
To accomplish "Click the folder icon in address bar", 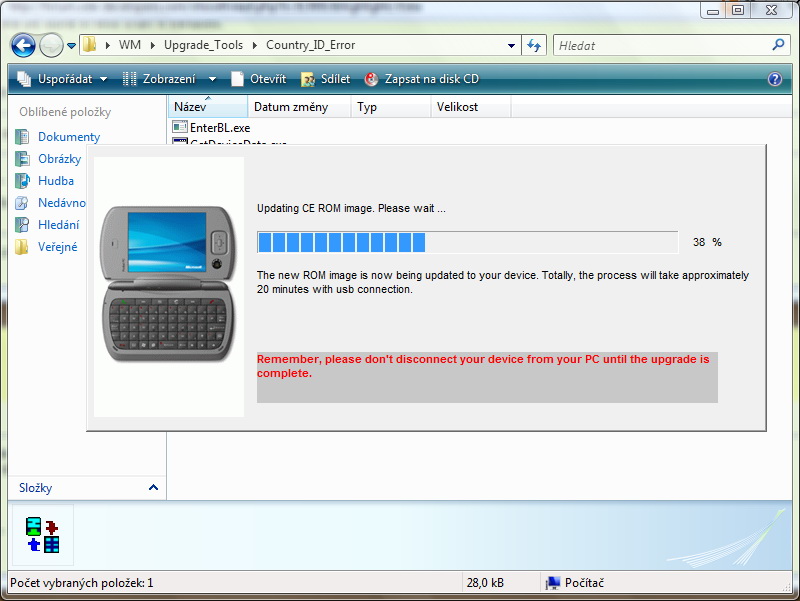I will pyautogui.click(x=89, y=45).
